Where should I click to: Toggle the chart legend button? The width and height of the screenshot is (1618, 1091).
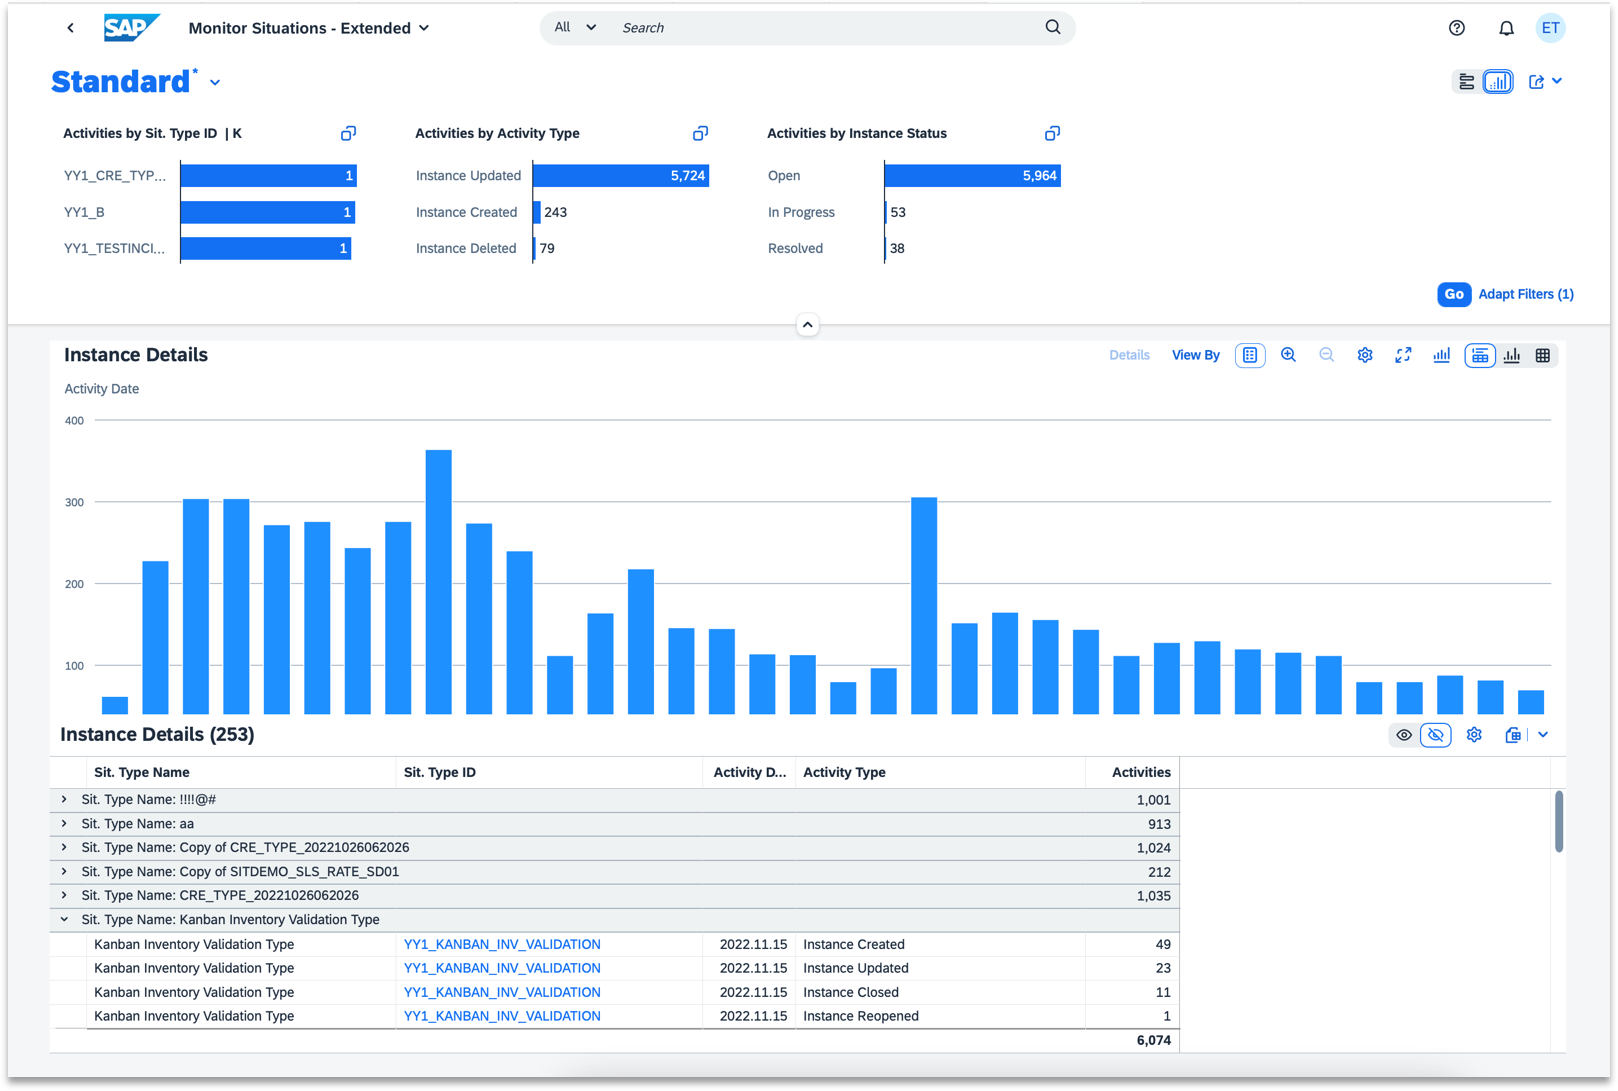click(1250, 355)
